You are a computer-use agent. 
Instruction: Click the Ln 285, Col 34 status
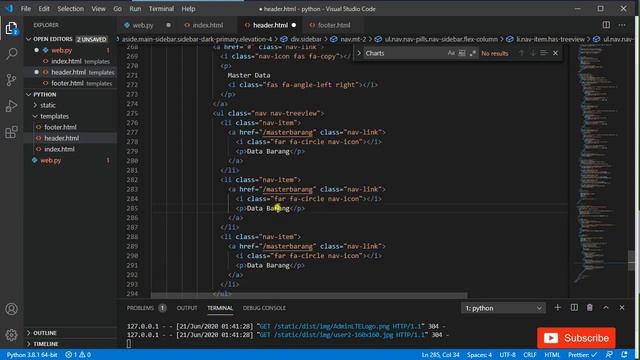tap(440, 355)
